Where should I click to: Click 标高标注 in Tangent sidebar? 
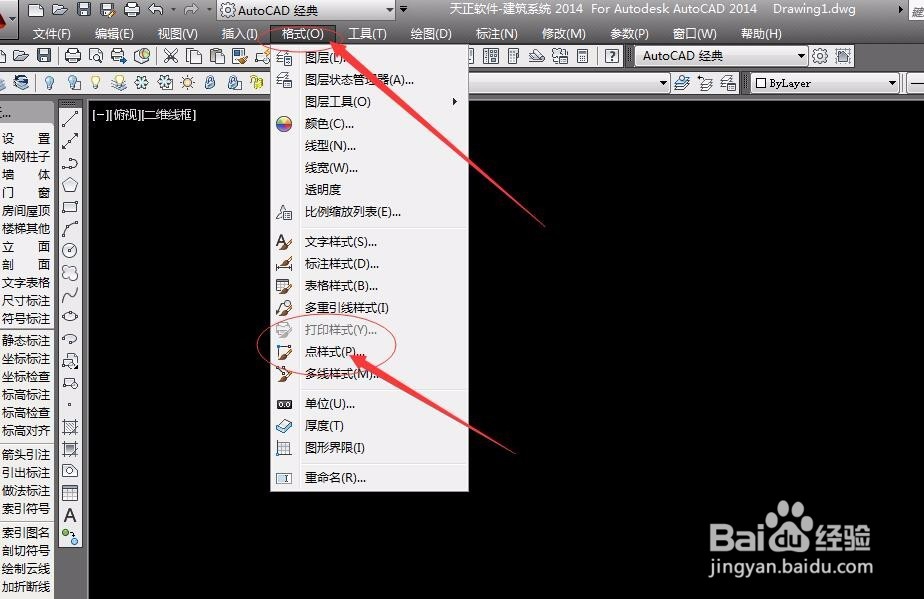click(x=26, y=394)
